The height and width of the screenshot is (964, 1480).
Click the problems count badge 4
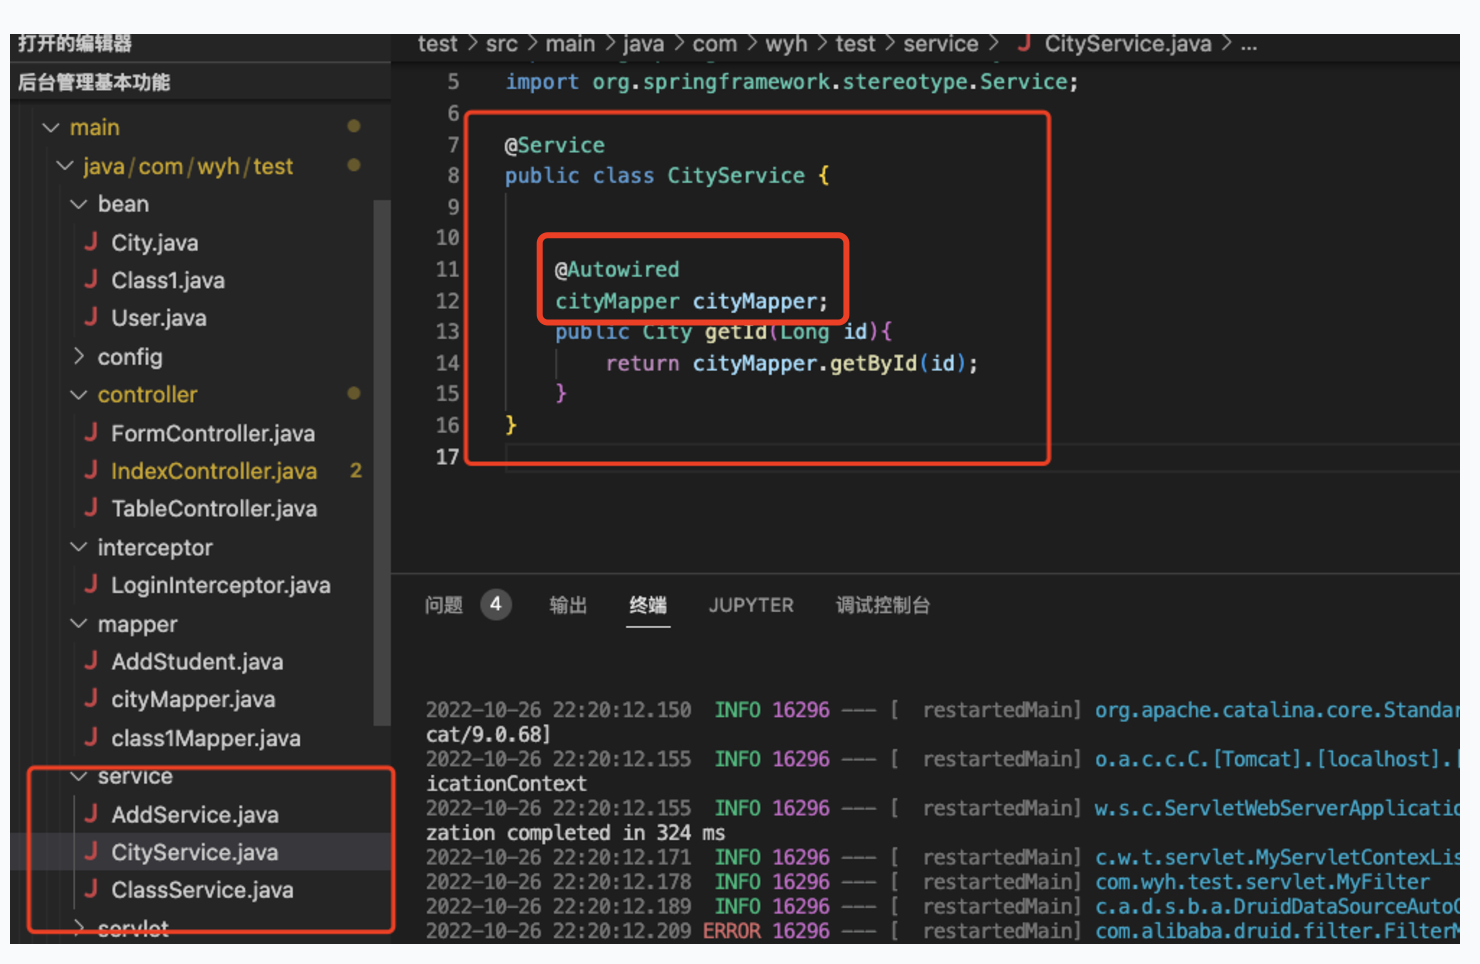[496, 604]
